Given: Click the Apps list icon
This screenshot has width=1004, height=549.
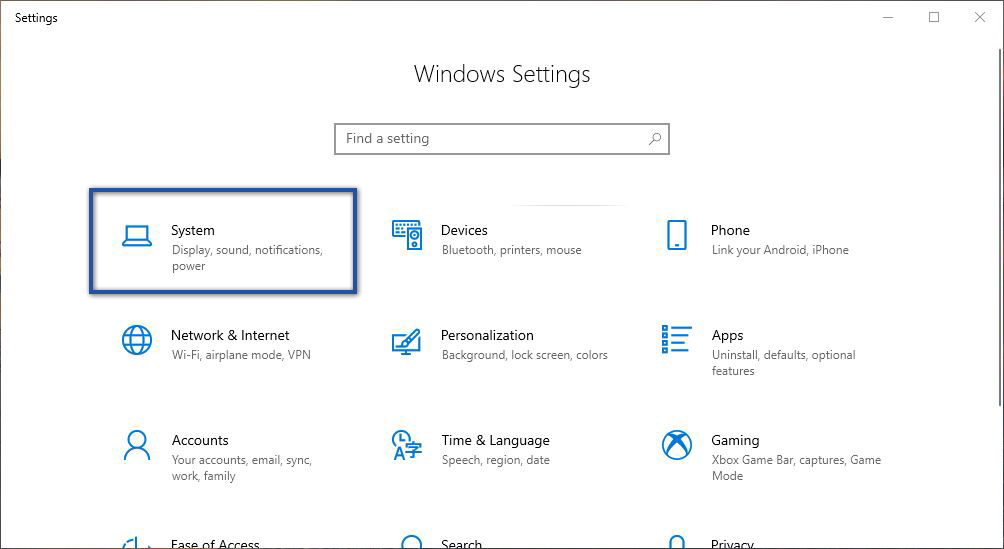Looking at the screenshot, I should coord(677,340).
